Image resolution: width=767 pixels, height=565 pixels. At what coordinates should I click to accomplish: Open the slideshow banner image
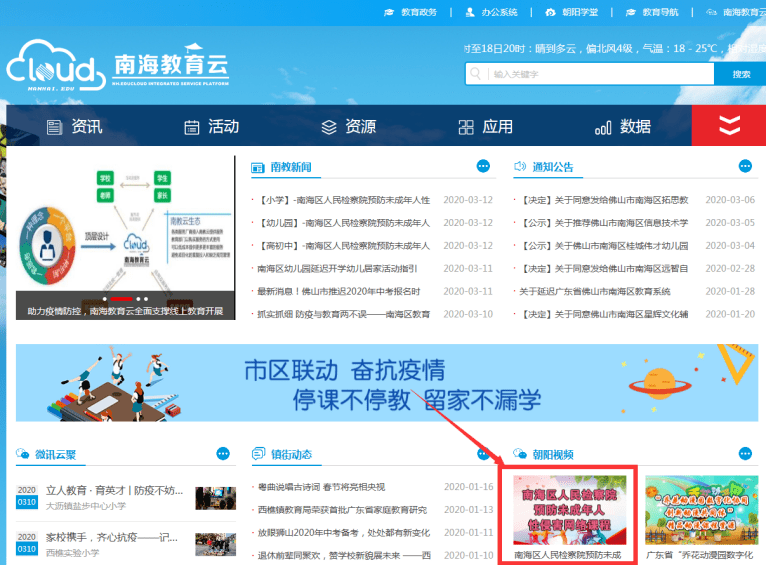pyautogui.click(x=125, y=238)
